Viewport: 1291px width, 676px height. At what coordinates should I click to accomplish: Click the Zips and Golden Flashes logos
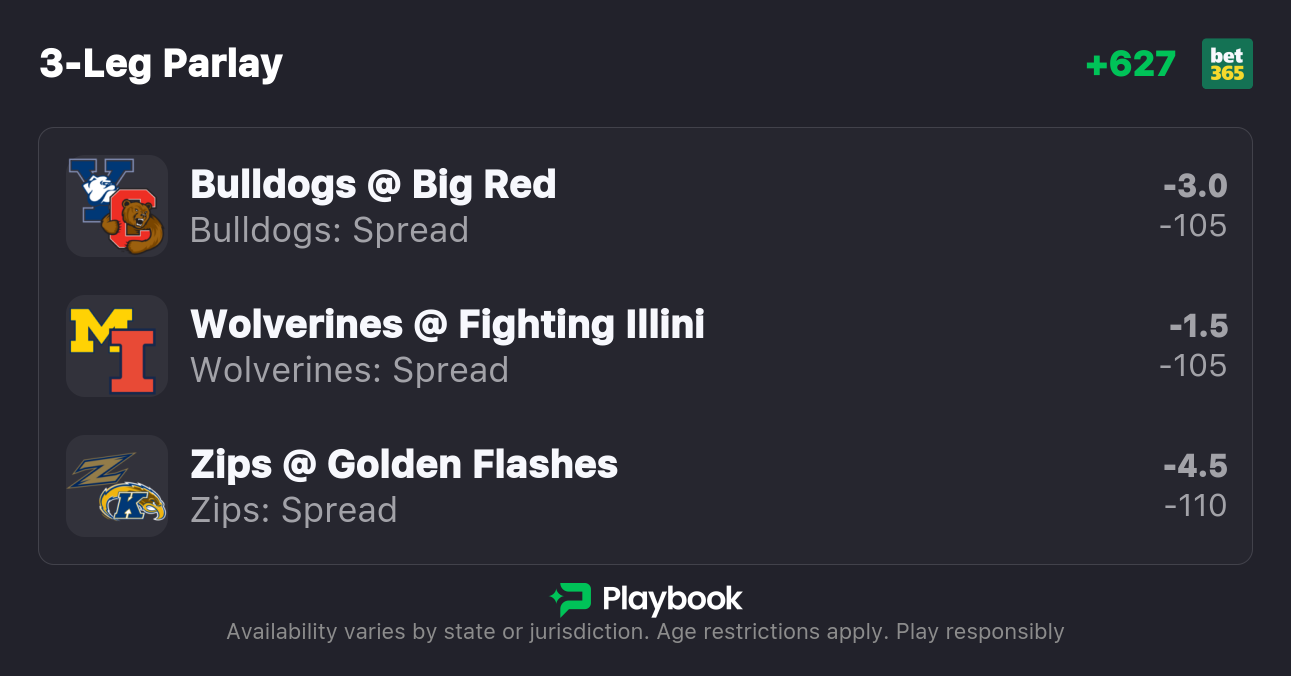(x=117, y=486)
